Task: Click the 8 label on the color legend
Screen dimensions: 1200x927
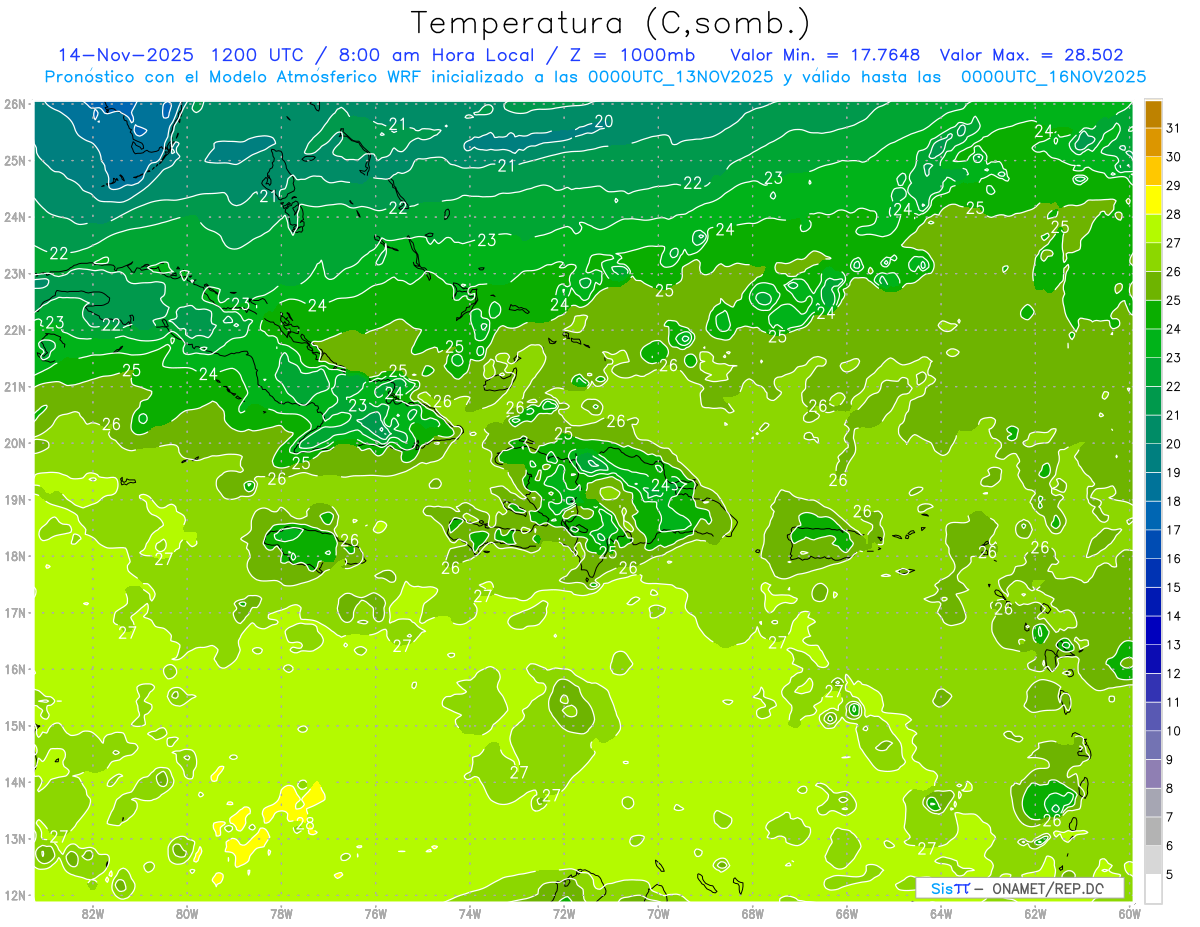Action: [x=1170, y=788]
